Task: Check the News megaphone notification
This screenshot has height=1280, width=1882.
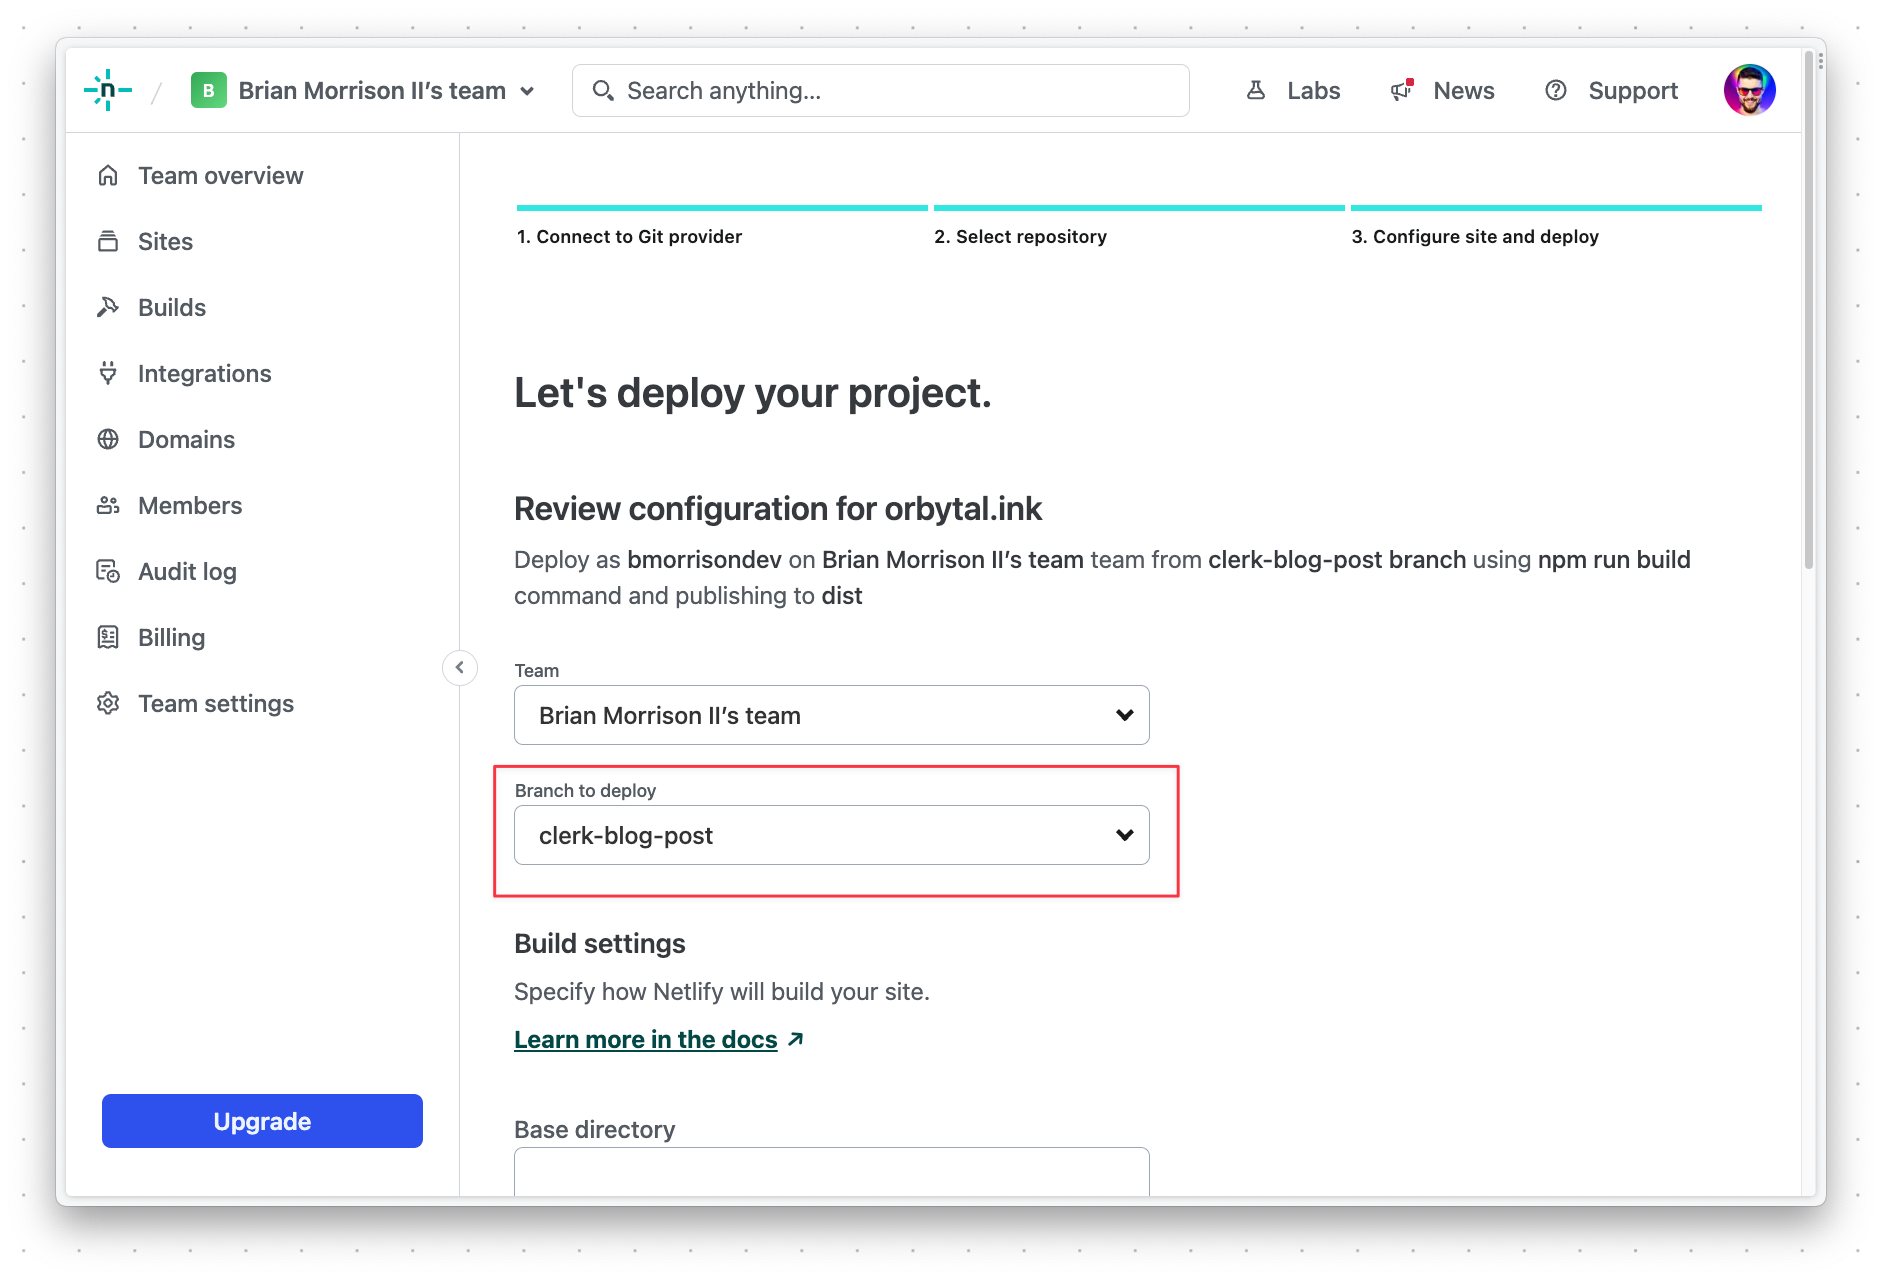Action: pos(1400,90)
